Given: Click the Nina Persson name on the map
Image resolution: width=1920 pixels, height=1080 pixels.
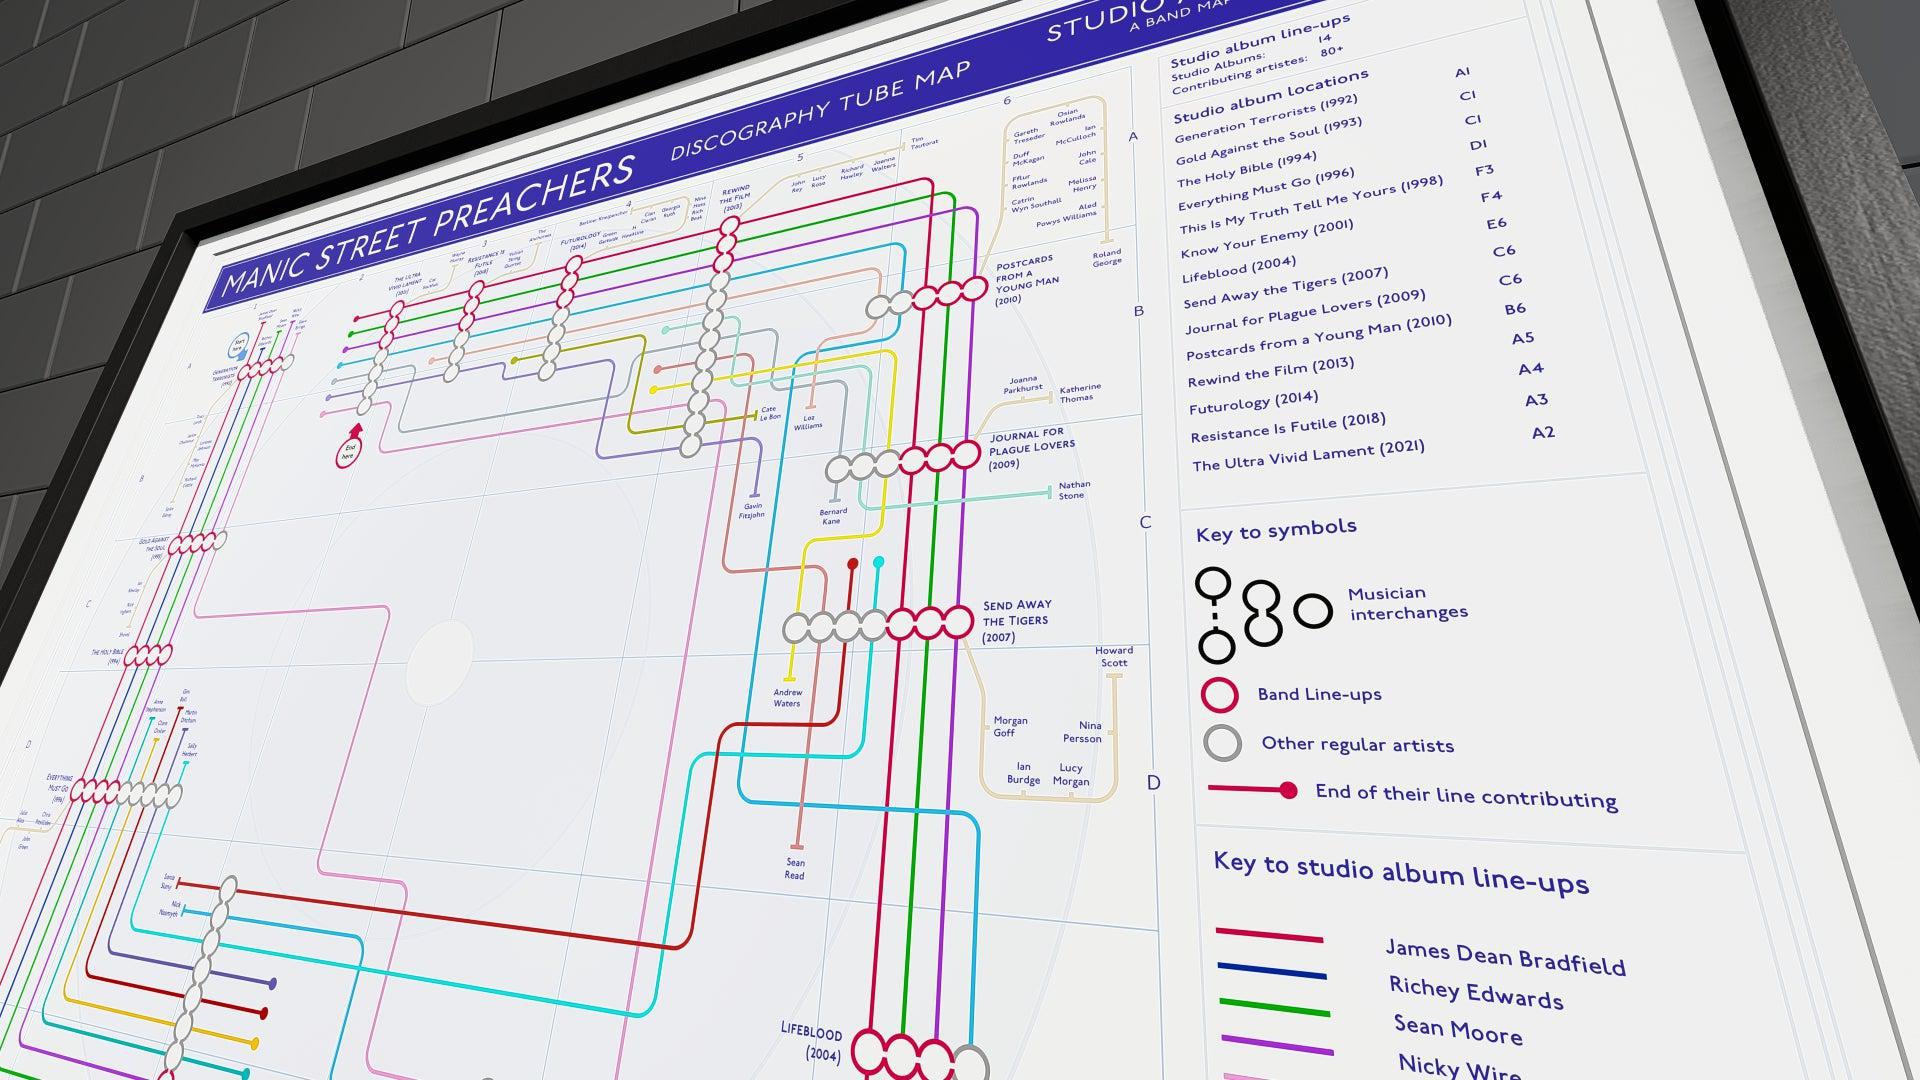Looking at the screenshot, I should pyautogui.click(x=1083, y=732).
